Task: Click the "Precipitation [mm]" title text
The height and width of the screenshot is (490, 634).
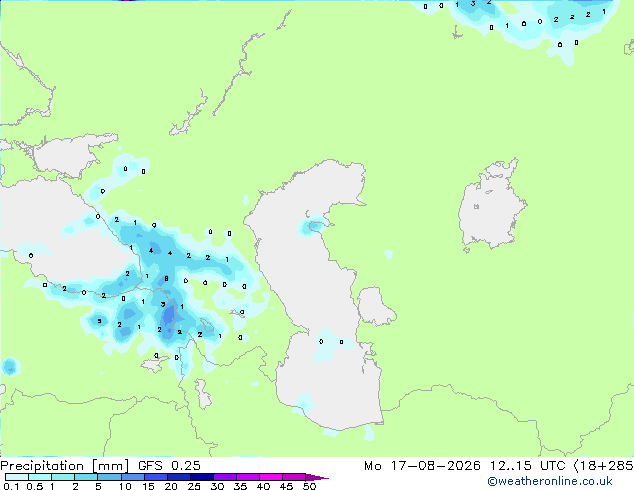Action: pos(65,466)
